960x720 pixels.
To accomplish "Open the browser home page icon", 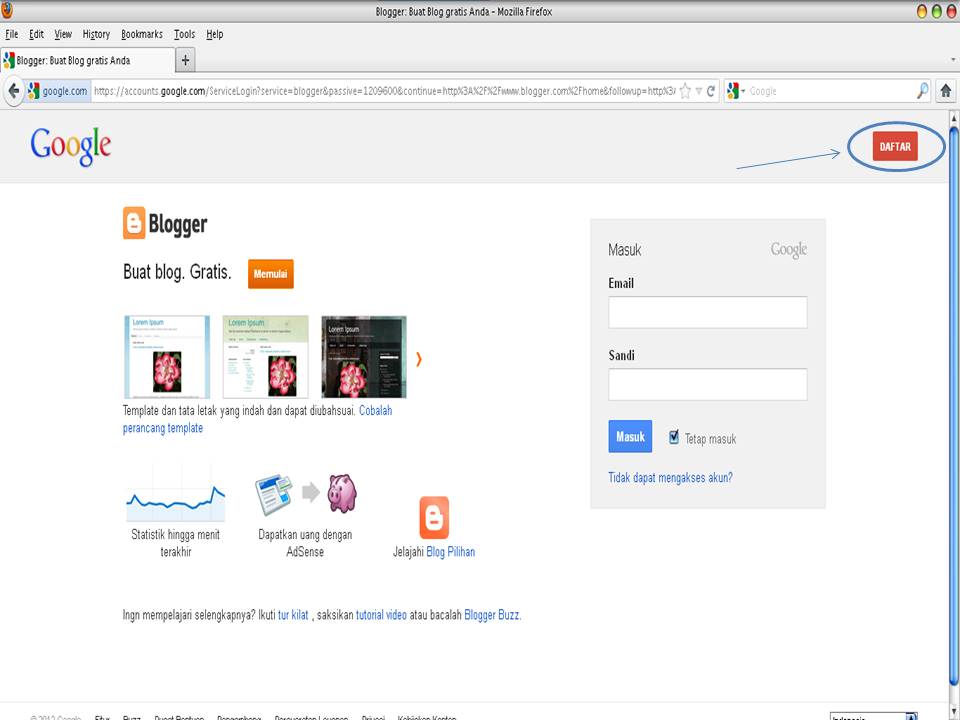I will (x=945, y=91).
